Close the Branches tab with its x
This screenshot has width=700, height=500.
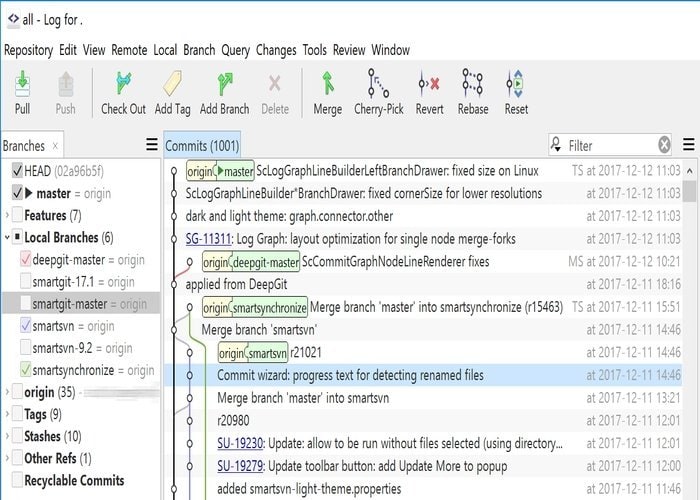click(55, 146)
